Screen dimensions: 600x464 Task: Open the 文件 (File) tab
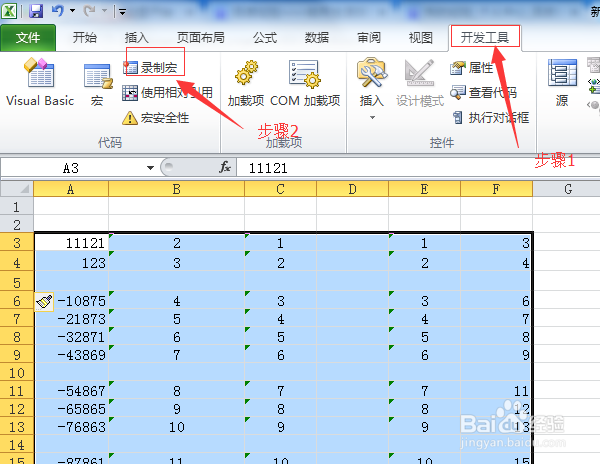28,37
